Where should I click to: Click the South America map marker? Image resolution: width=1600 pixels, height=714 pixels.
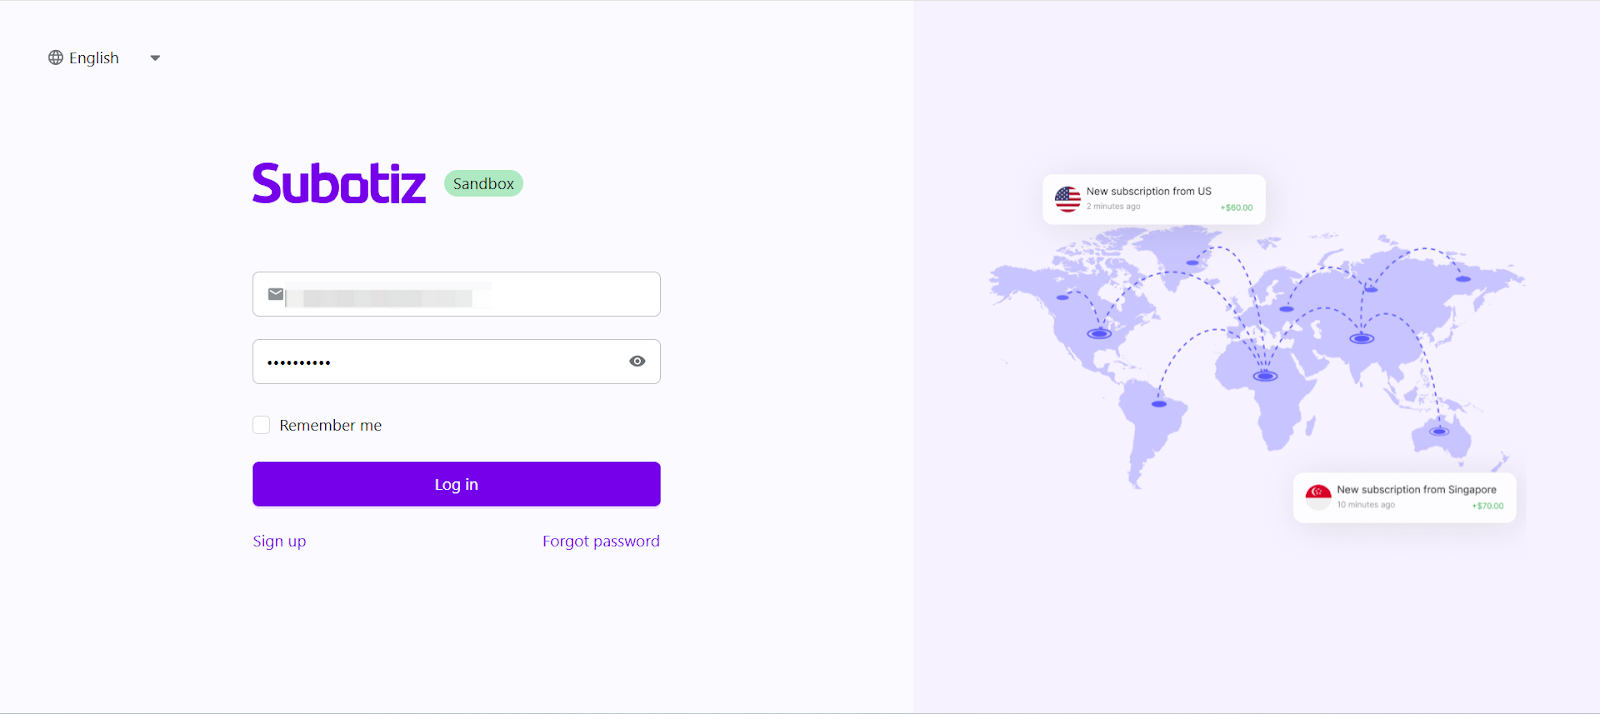point(1159,404)
